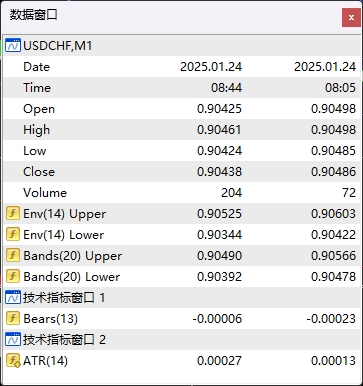The height and width of the screenshot is (386, 363).
Task: Click the Env(14) Lower label
Action: 63,235
